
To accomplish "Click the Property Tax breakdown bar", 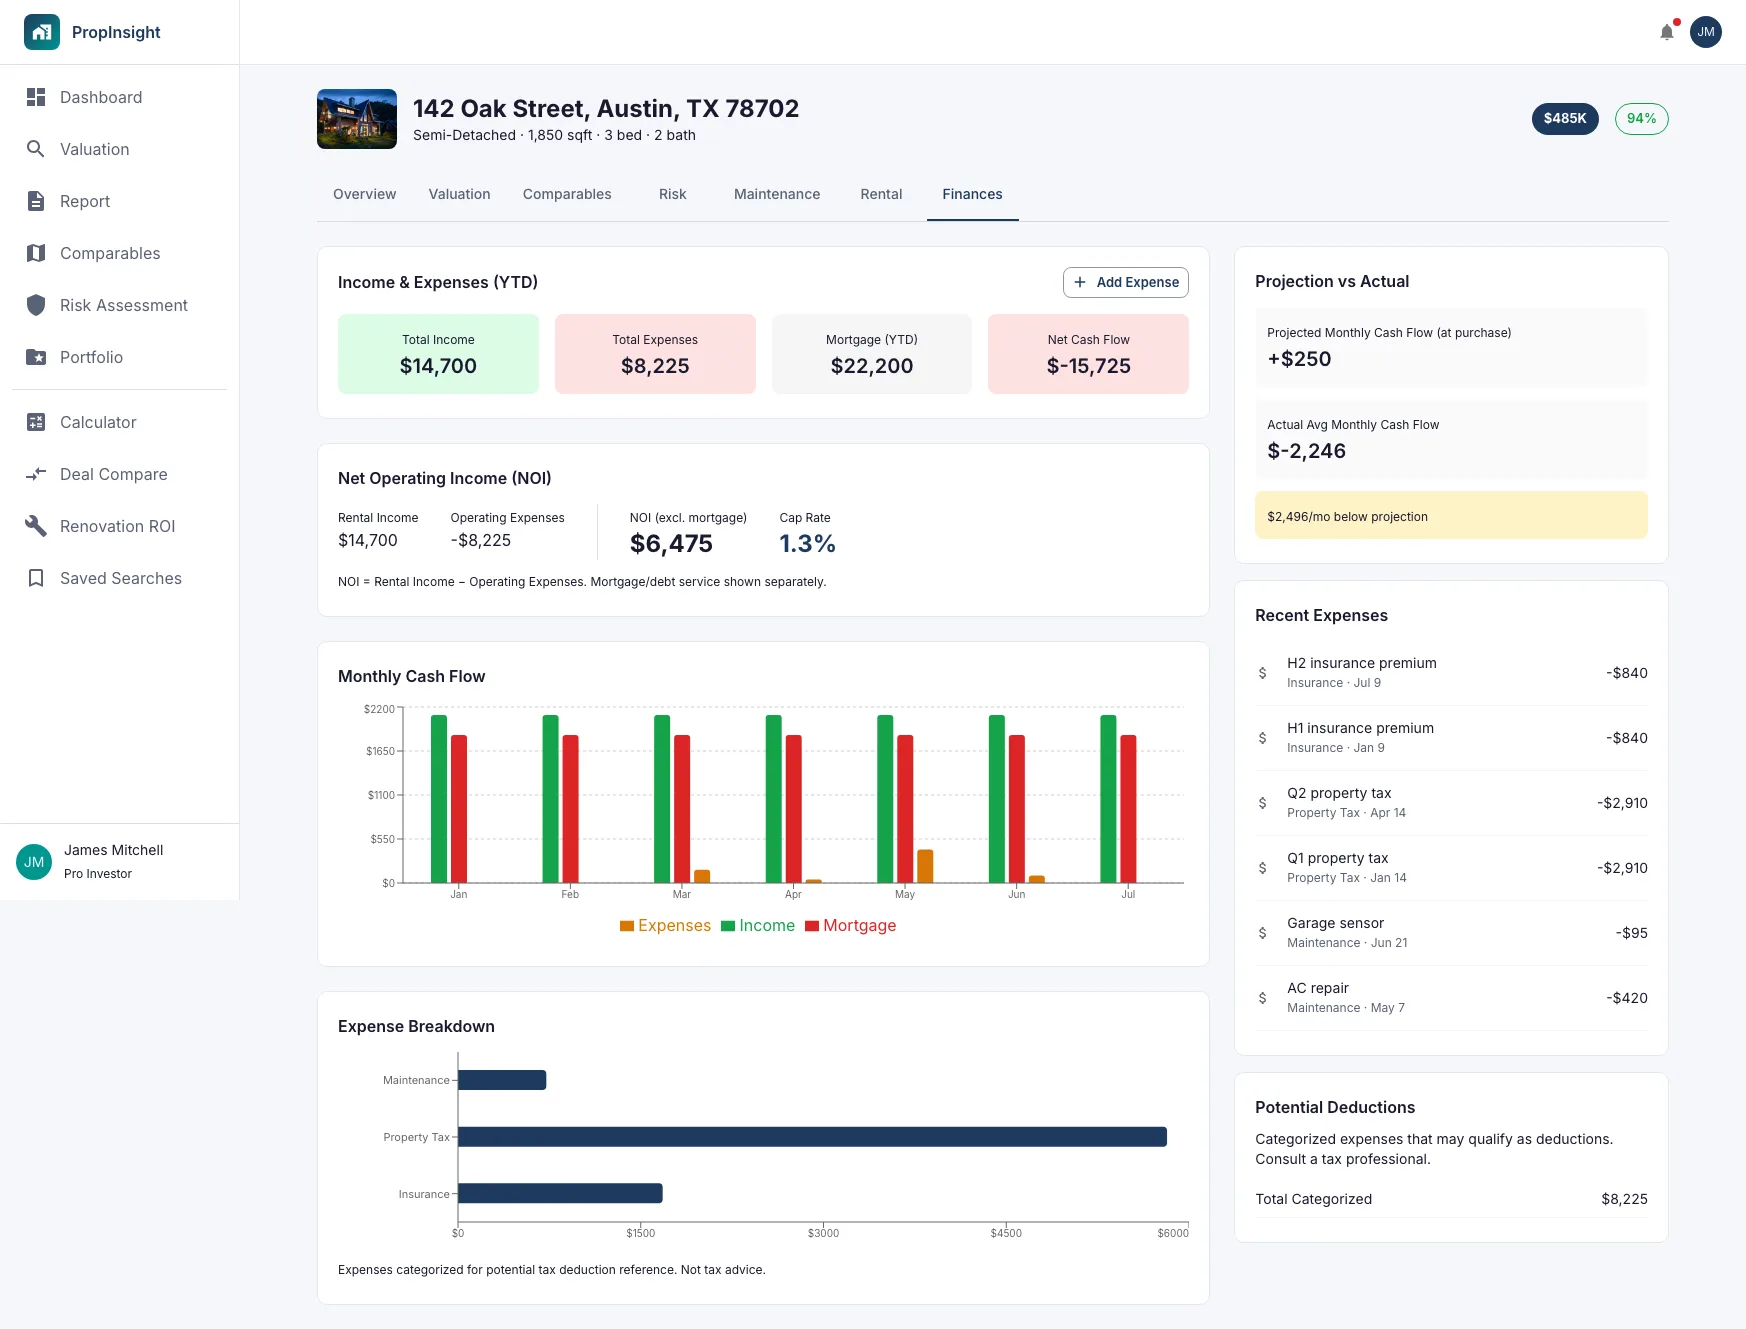I will (812, 1137).
